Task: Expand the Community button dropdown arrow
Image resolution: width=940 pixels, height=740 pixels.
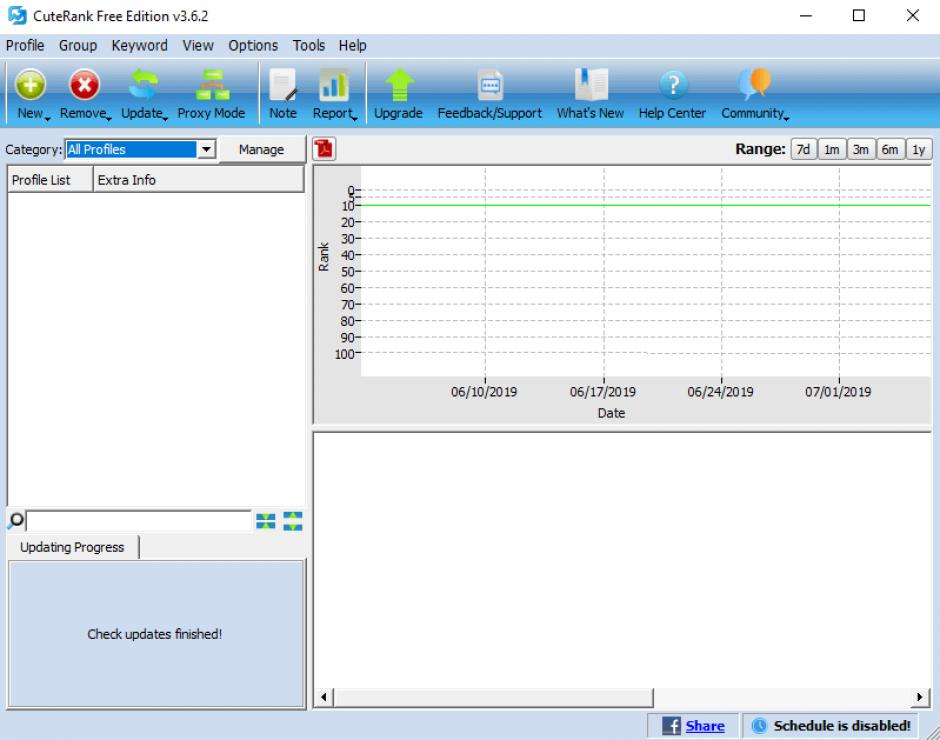Action: 786,118
